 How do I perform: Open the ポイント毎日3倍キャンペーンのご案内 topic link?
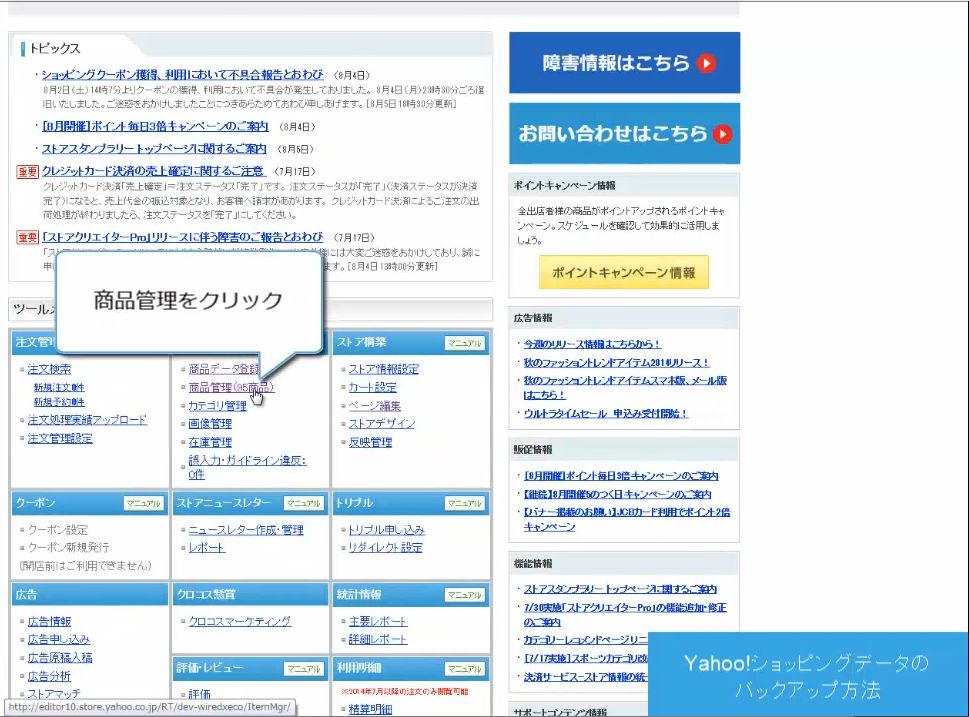point(155,126)
